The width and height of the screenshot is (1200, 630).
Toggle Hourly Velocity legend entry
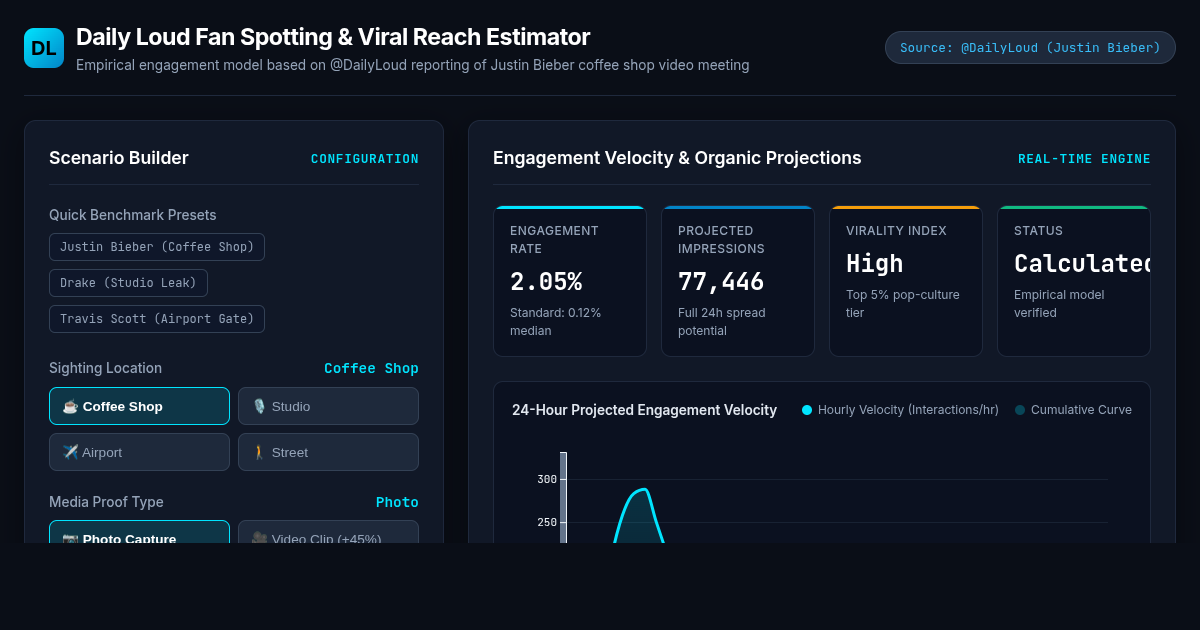click(900, 410)
